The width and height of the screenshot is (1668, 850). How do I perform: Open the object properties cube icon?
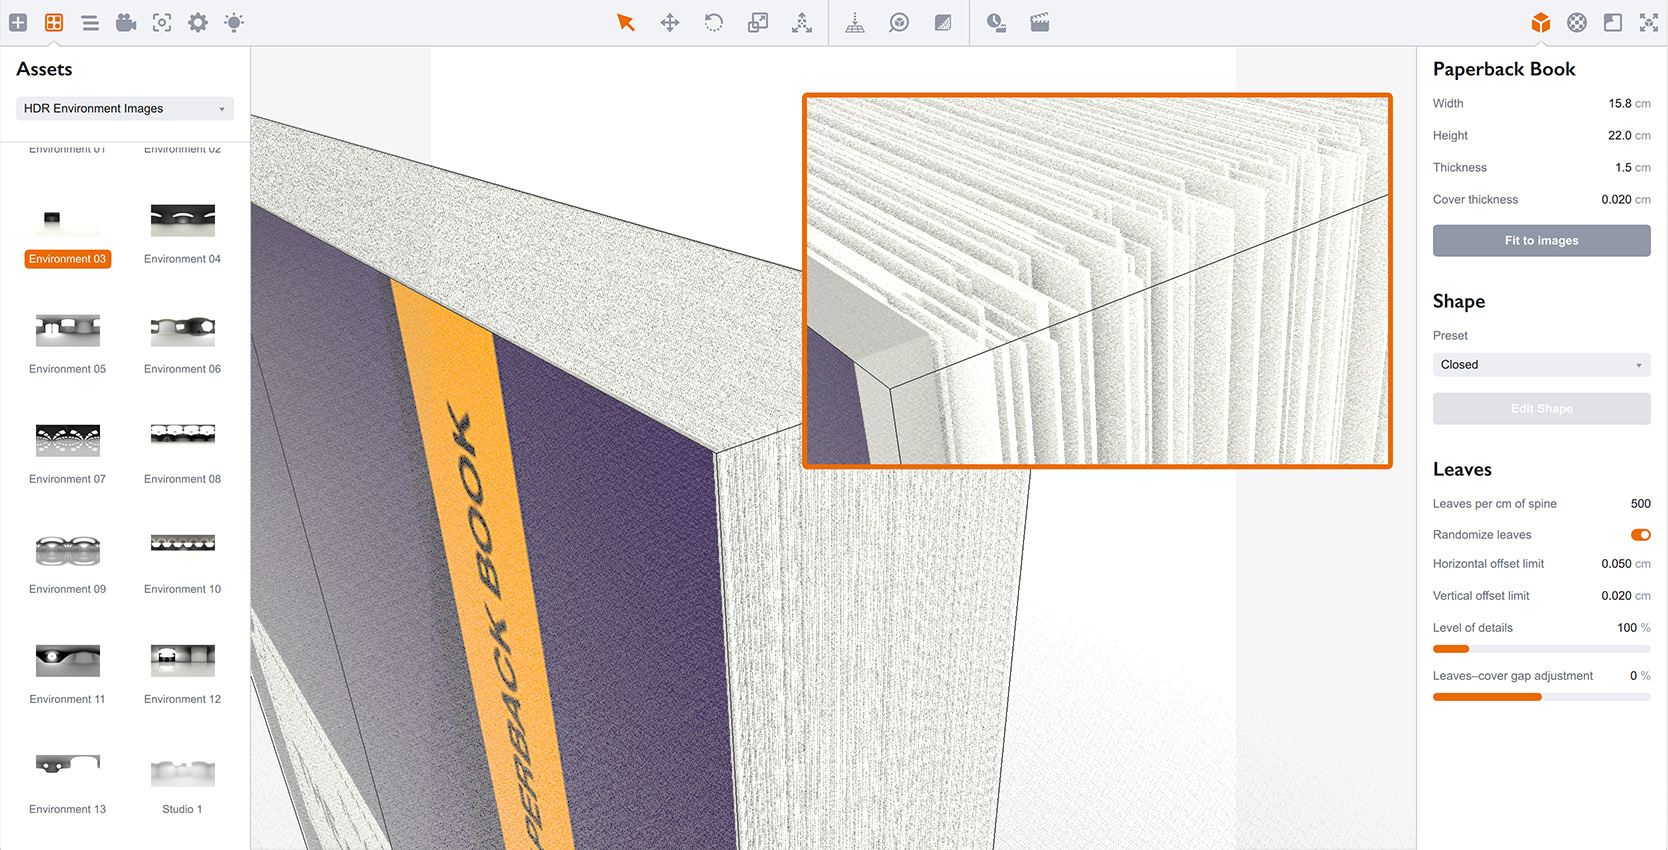click(1541, 22)
